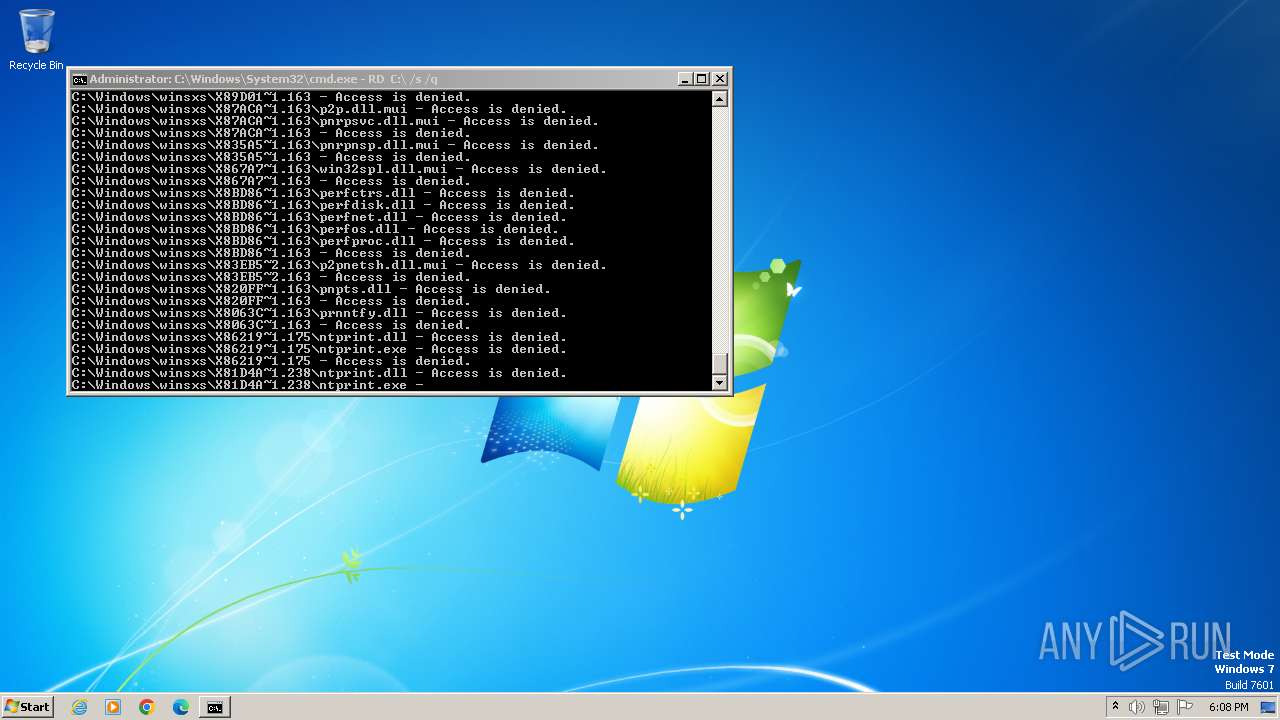Click the line containing pnrpsvc.dll.mui
The image size is (1280, 720).
click(x=335, y=121)
